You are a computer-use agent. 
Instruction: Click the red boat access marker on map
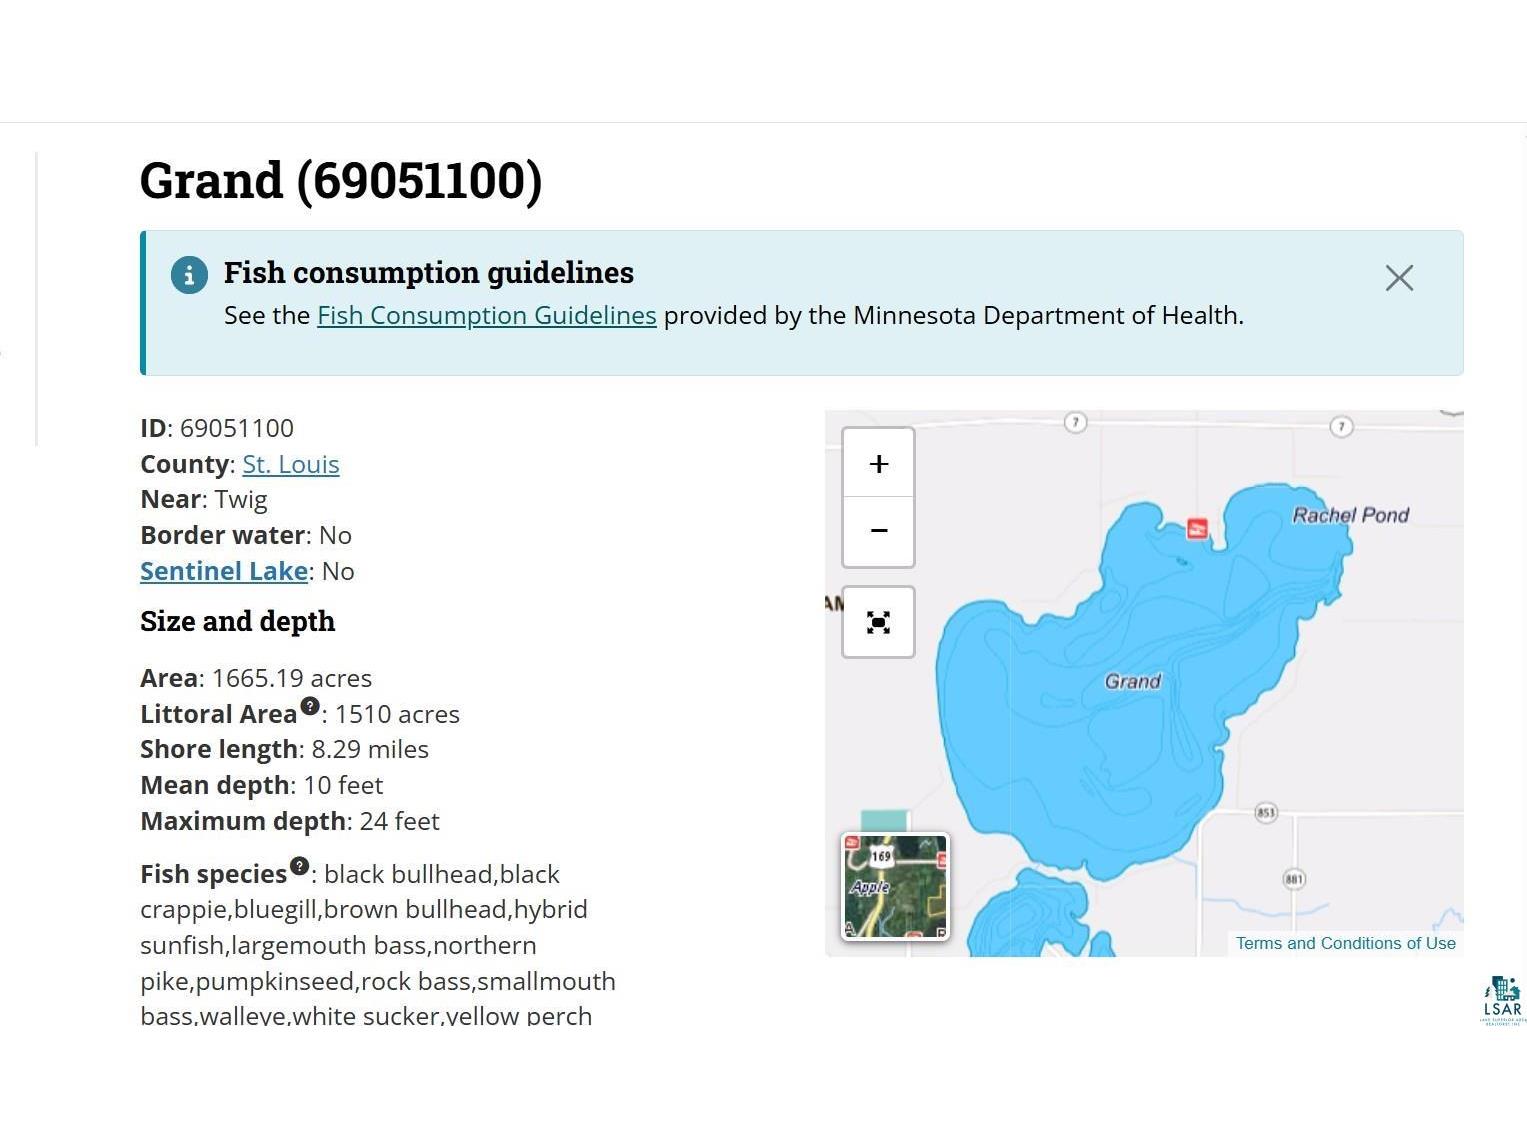[x=1197, y=528]
